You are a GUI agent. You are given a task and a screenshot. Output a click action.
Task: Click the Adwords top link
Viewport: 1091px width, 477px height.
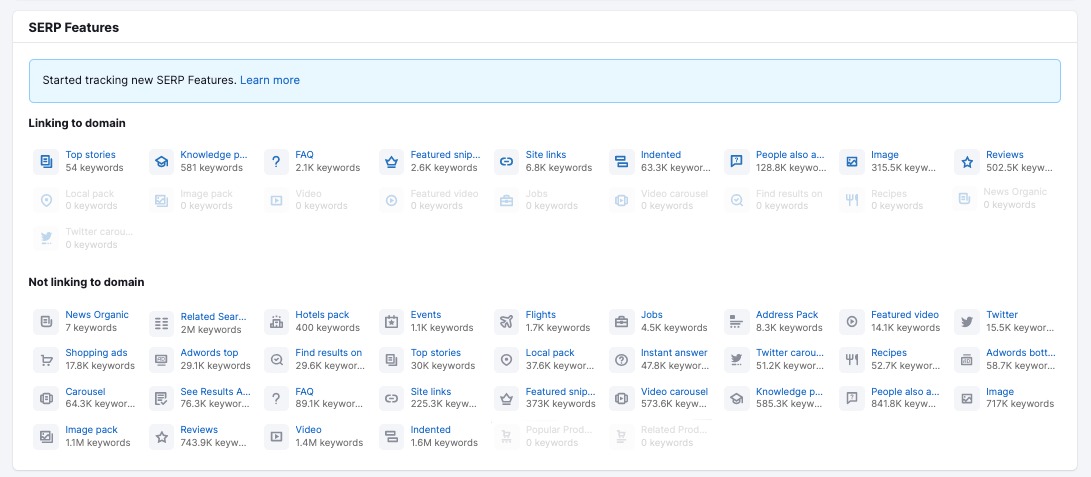[209, 353]
